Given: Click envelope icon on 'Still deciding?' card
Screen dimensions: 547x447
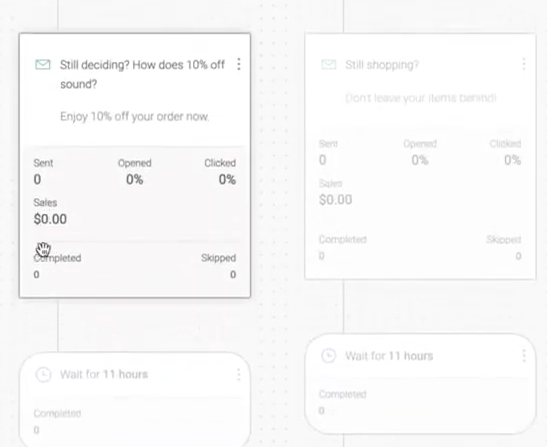Looking at the screenshot, I should point(43,65).
